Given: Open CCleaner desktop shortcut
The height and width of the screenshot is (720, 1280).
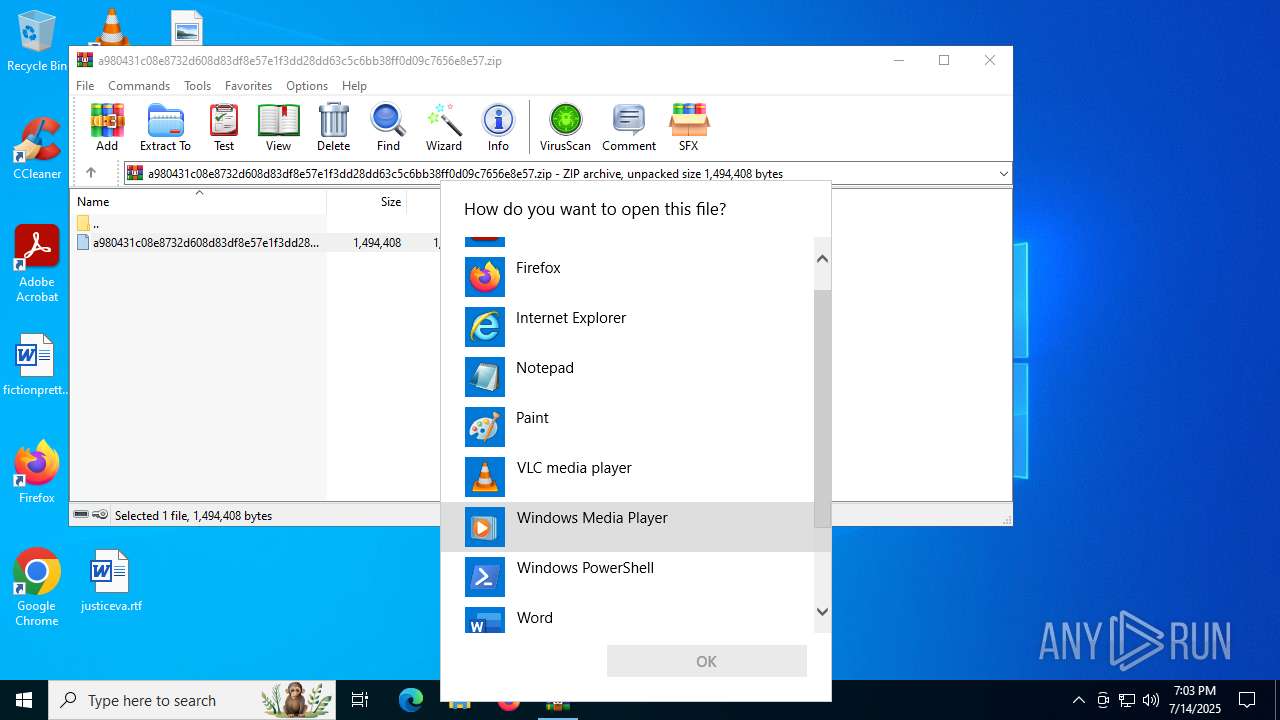Looking at the screenshot, I should pos(37,148).
